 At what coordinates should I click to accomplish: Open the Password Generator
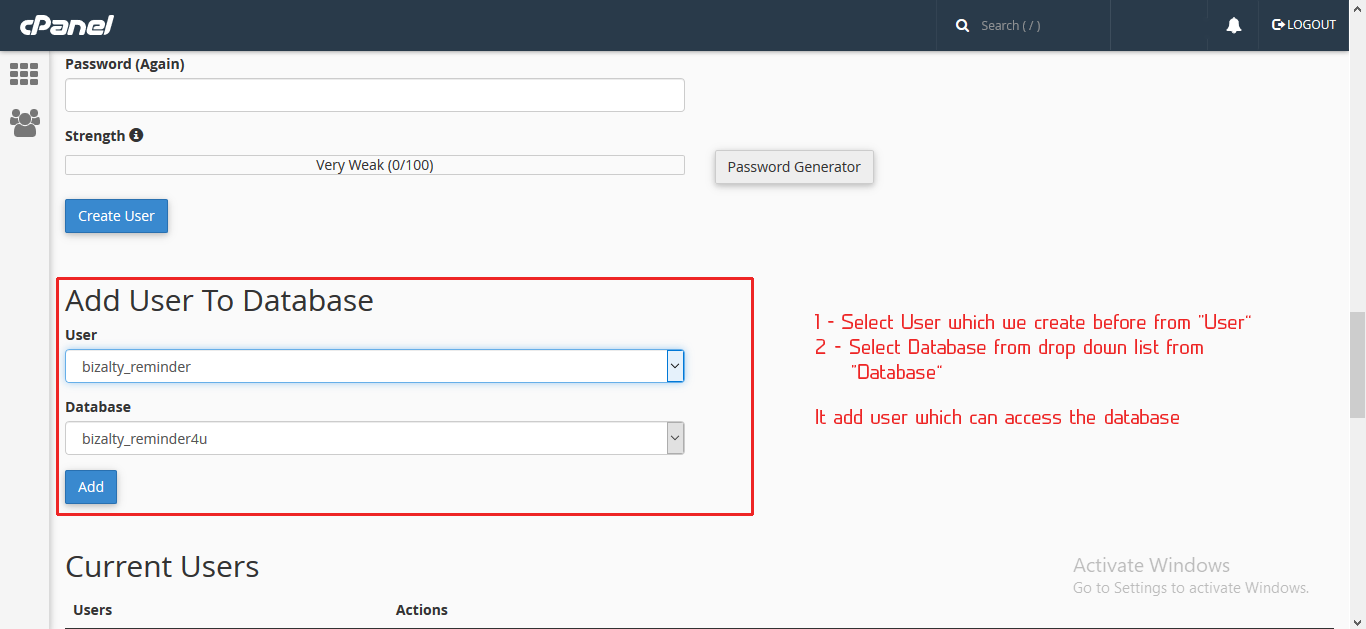[x=794, y=167]
